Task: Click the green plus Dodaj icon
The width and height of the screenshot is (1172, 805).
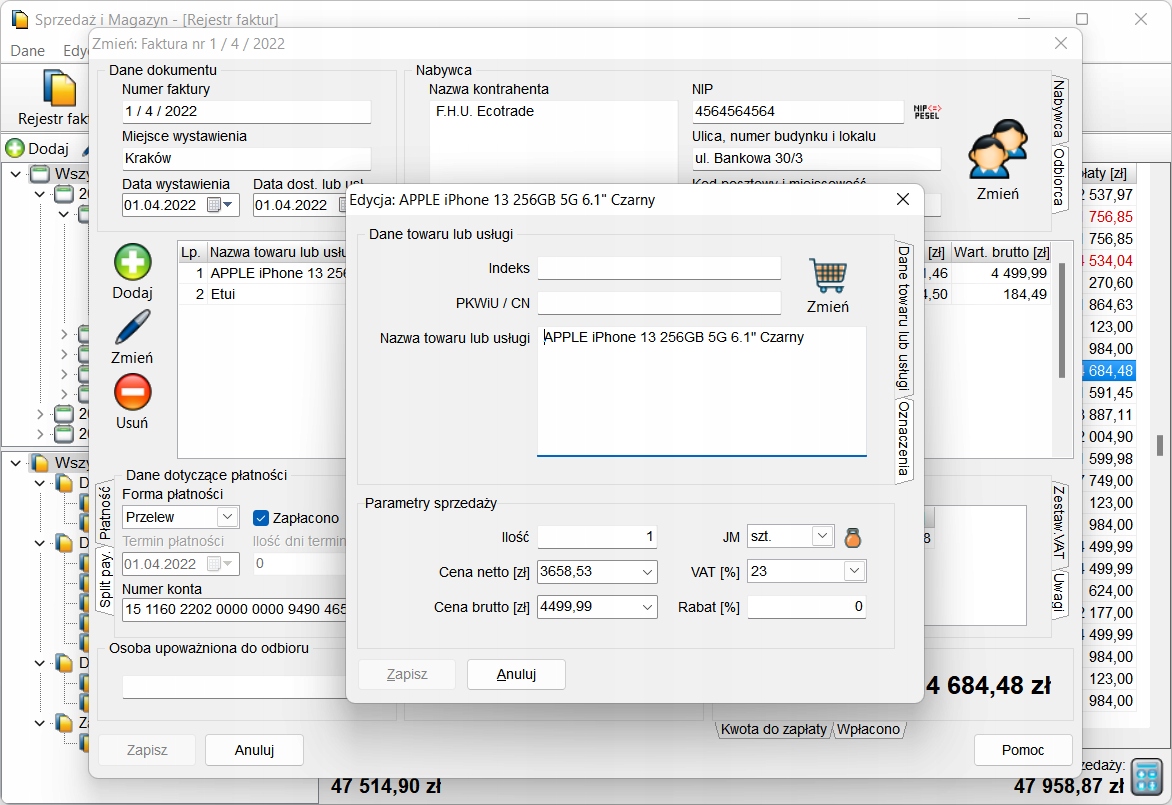Action: tap(132, 262)
